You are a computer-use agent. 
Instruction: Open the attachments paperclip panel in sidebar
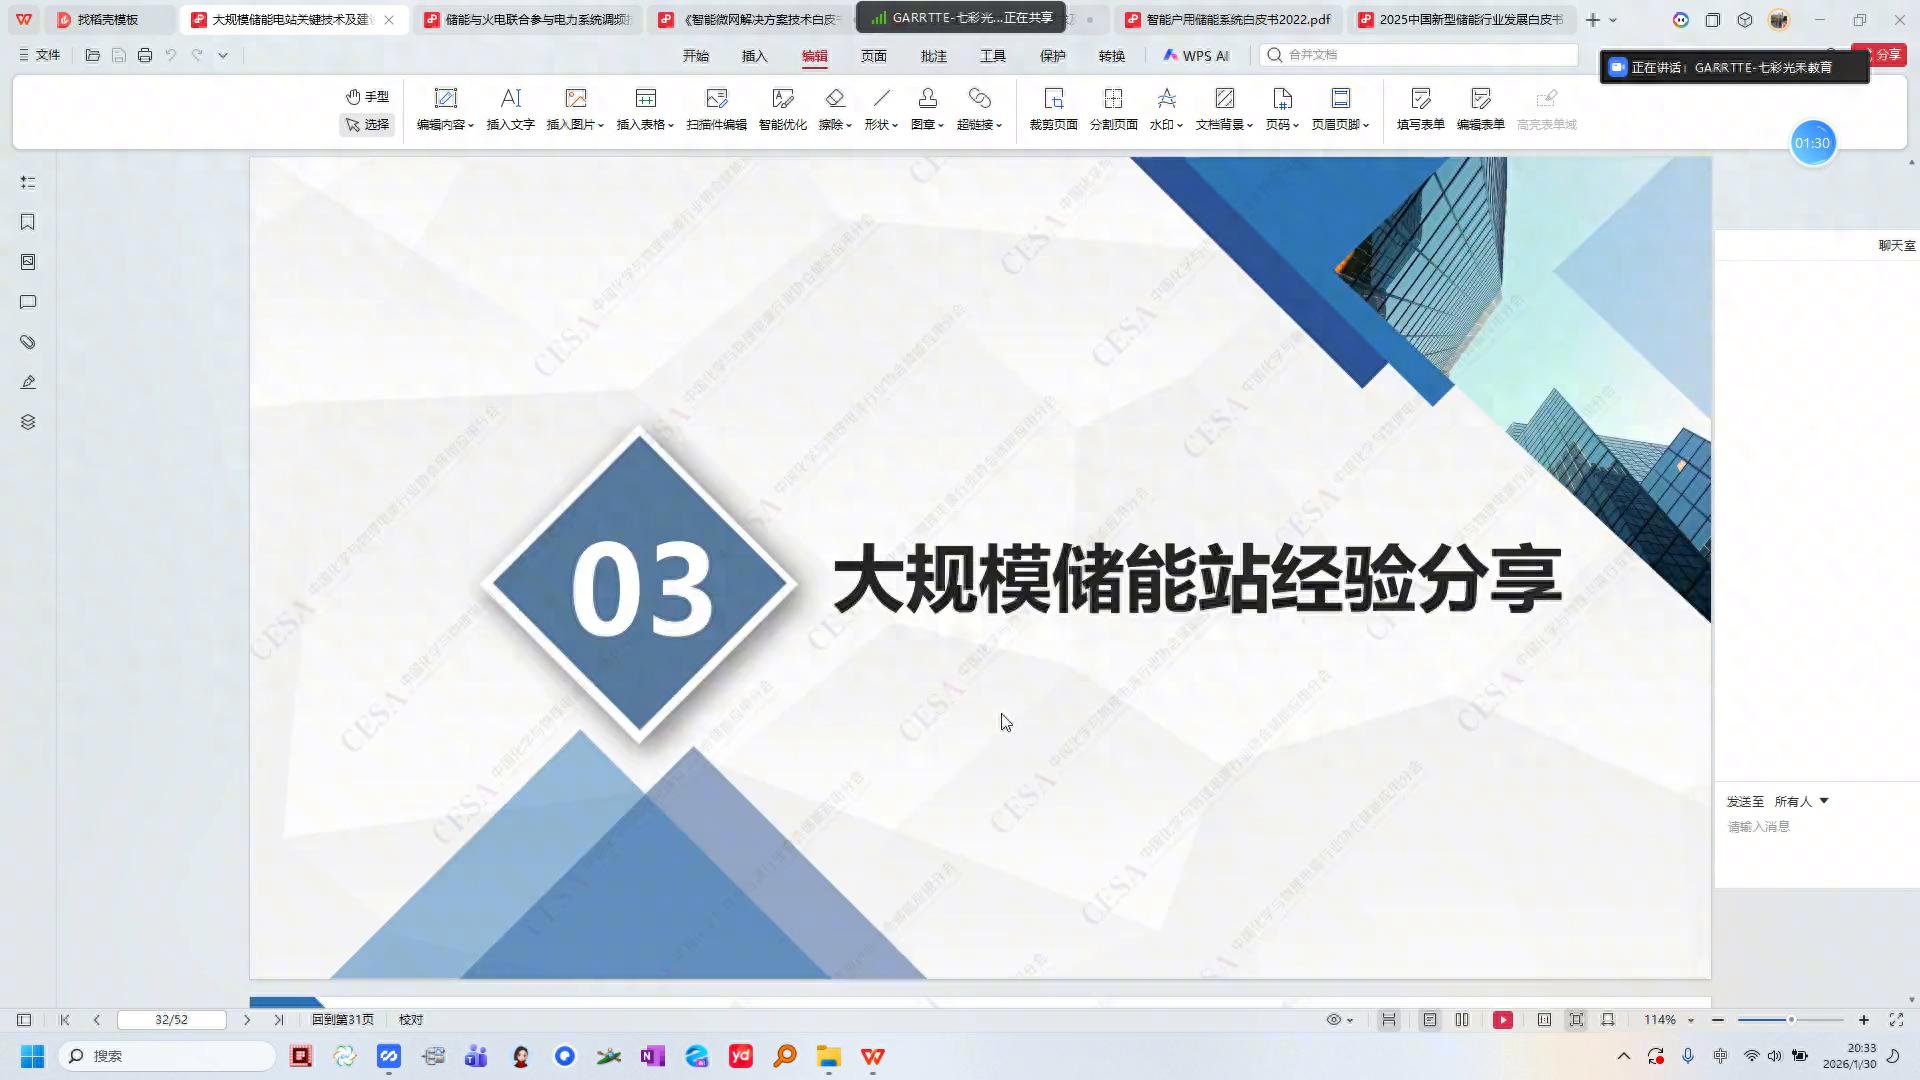(x=28, y=342)
